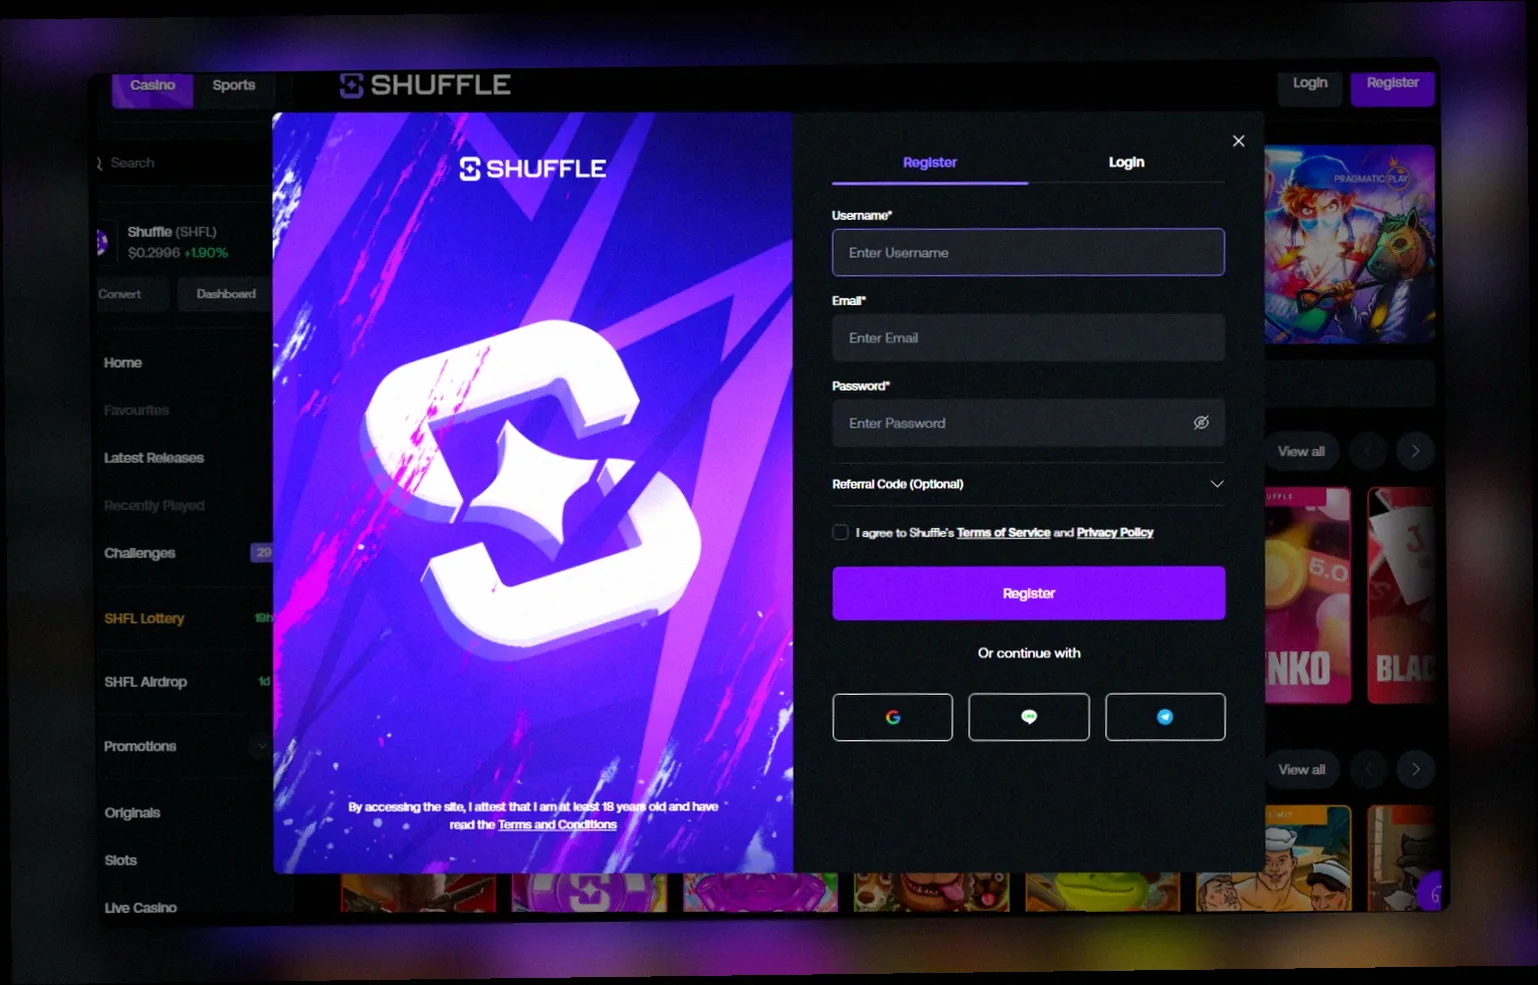The width and height of the screenshot is (1538, 985).
Task: Continue with the Line chat icon button
Action: pos(1028,717)
